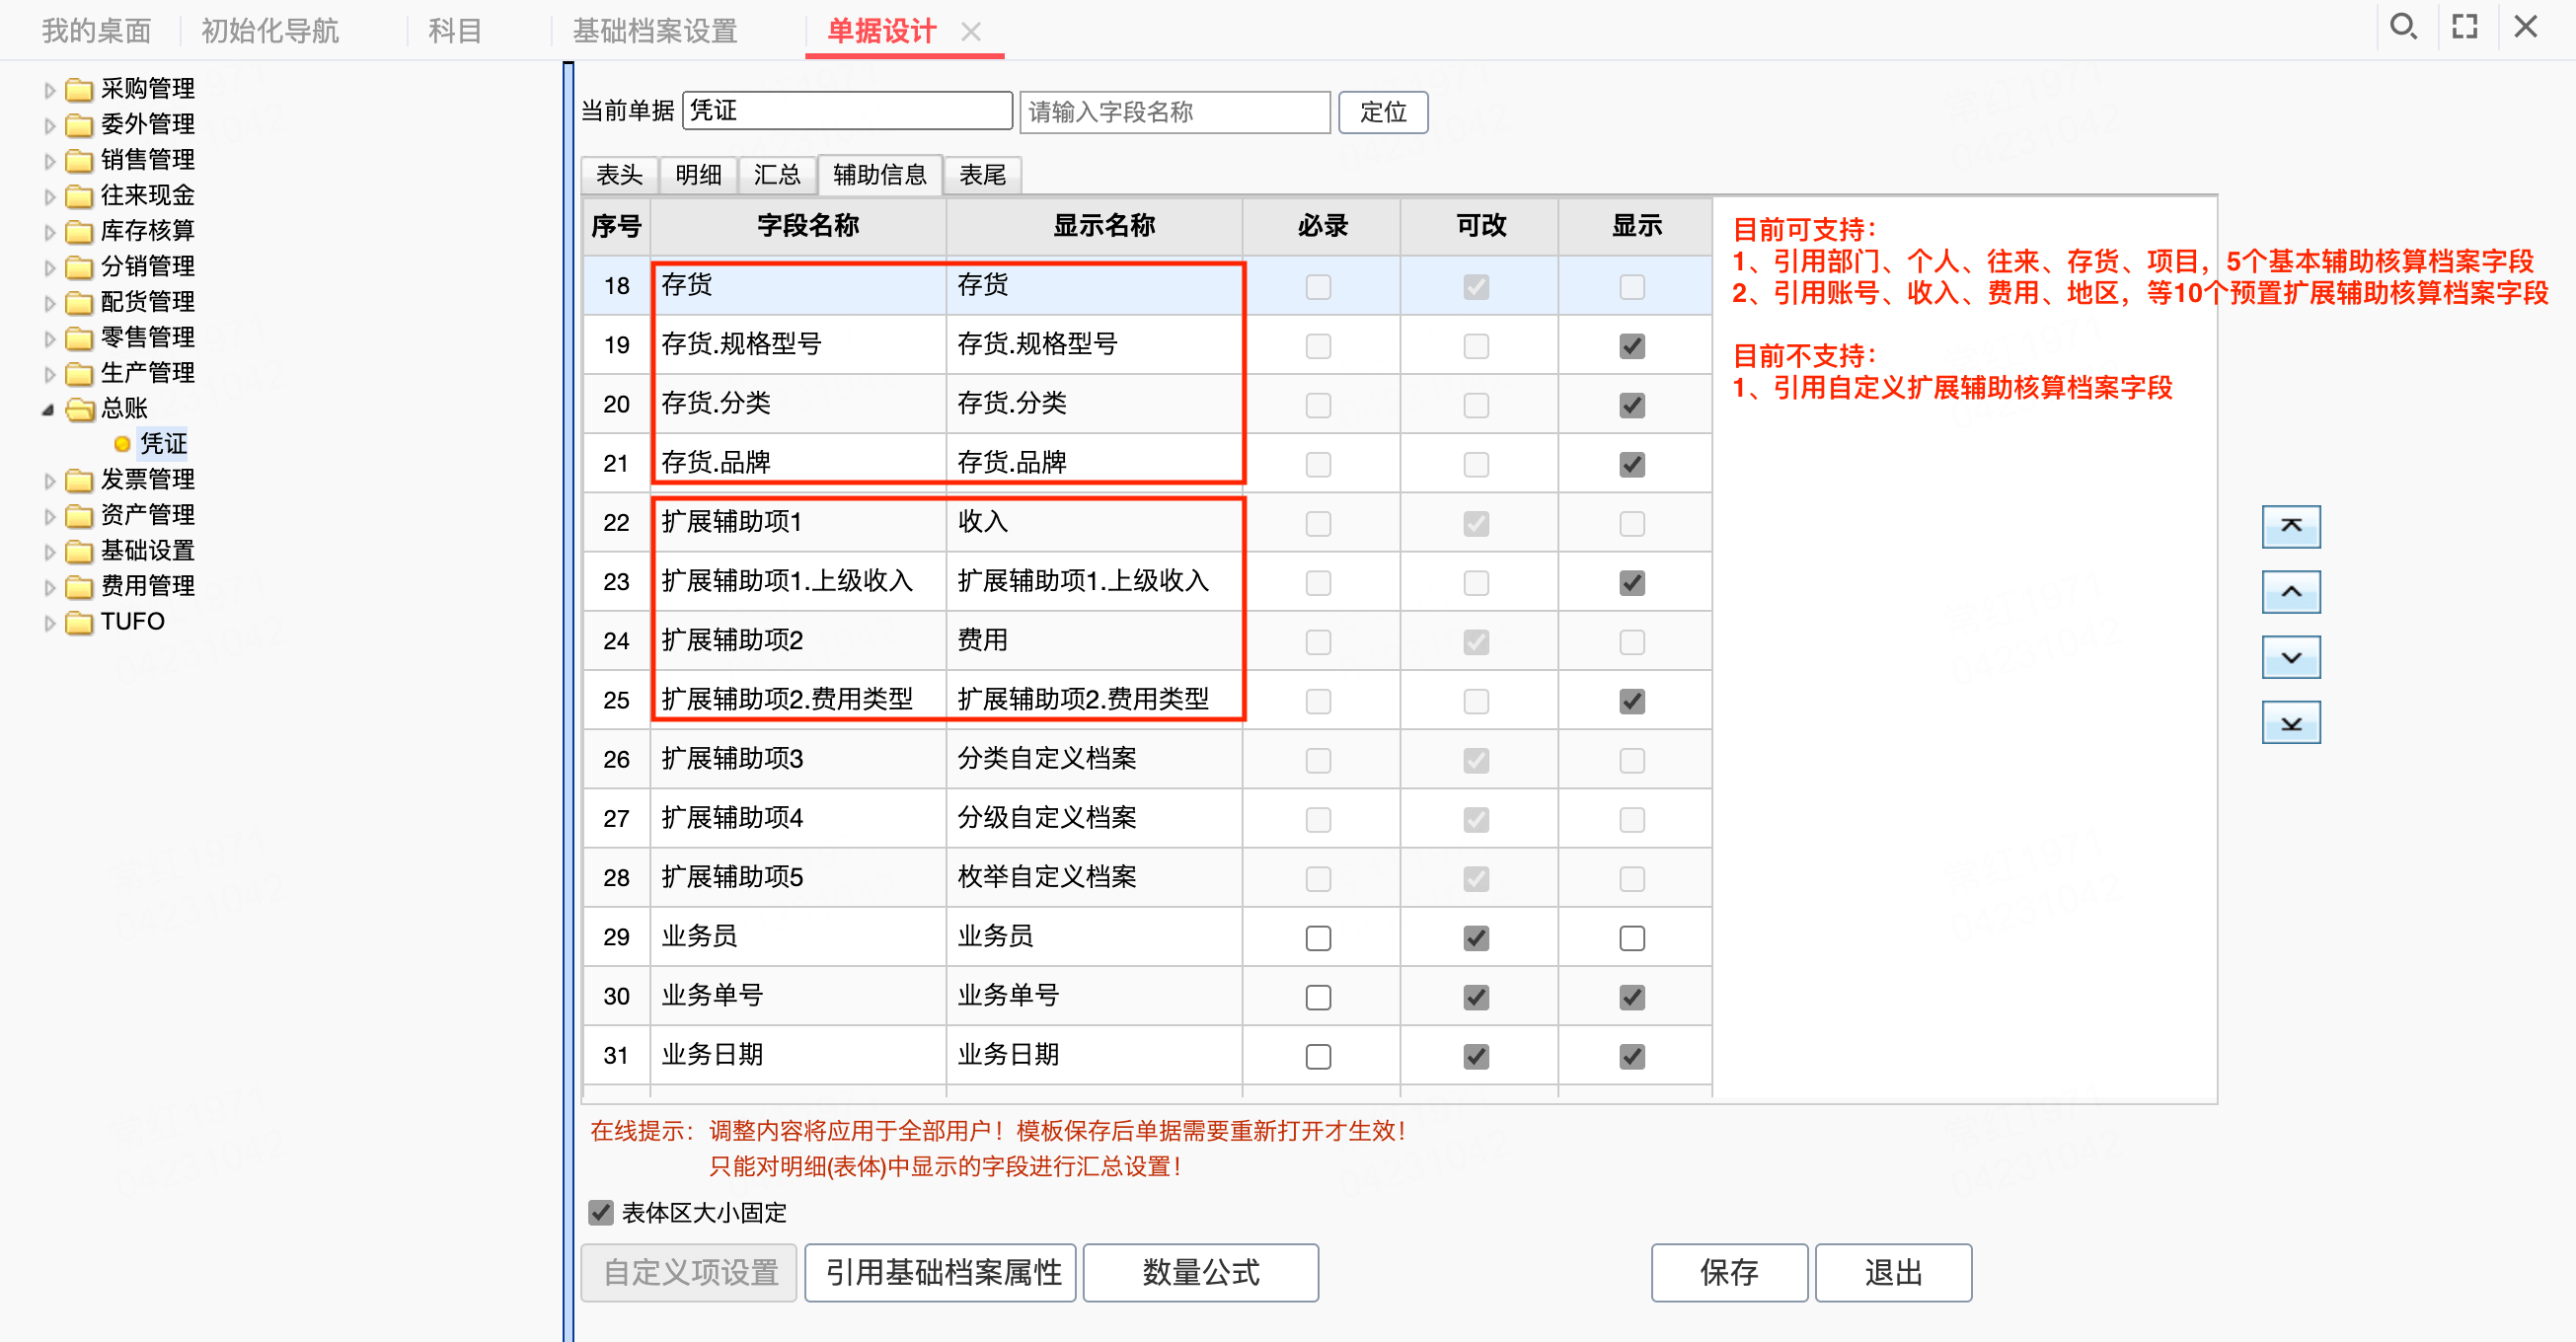Check 必录 for 业务员 row
The height and width of the screenshot is (1342, 2576).
(1318, 938)
